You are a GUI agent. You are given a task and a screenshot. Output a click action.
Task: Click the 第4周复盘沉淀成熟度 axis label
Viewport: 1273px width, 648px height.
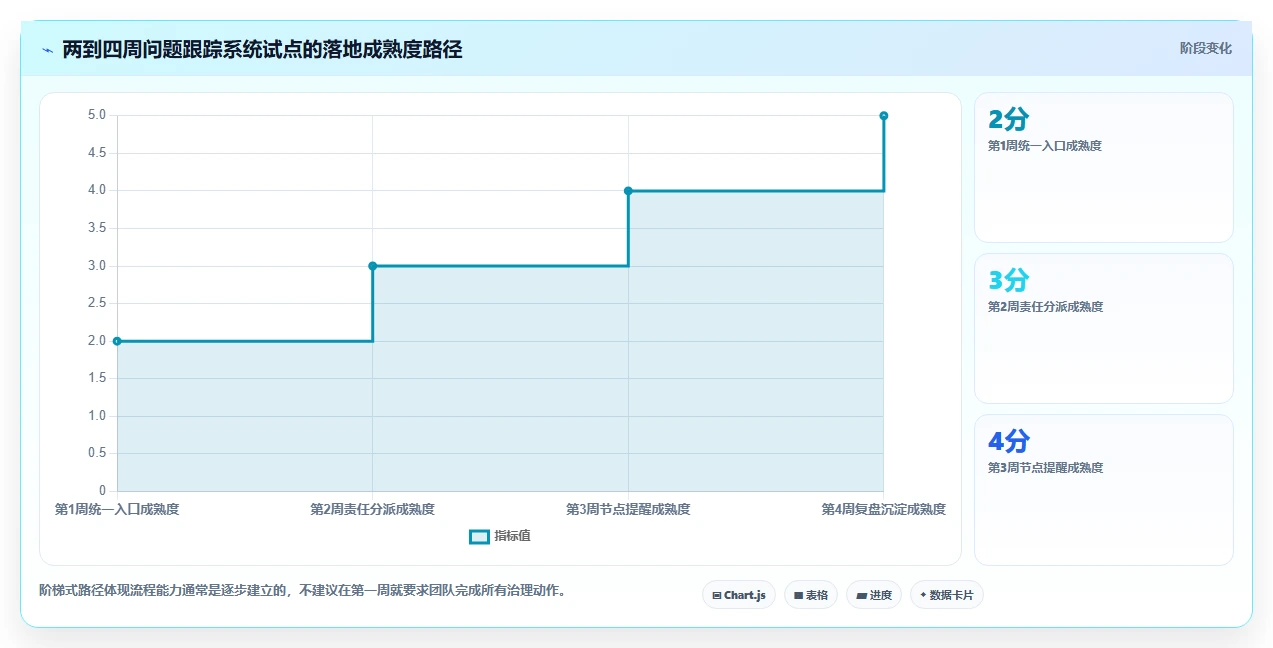[x=884, y=509]
